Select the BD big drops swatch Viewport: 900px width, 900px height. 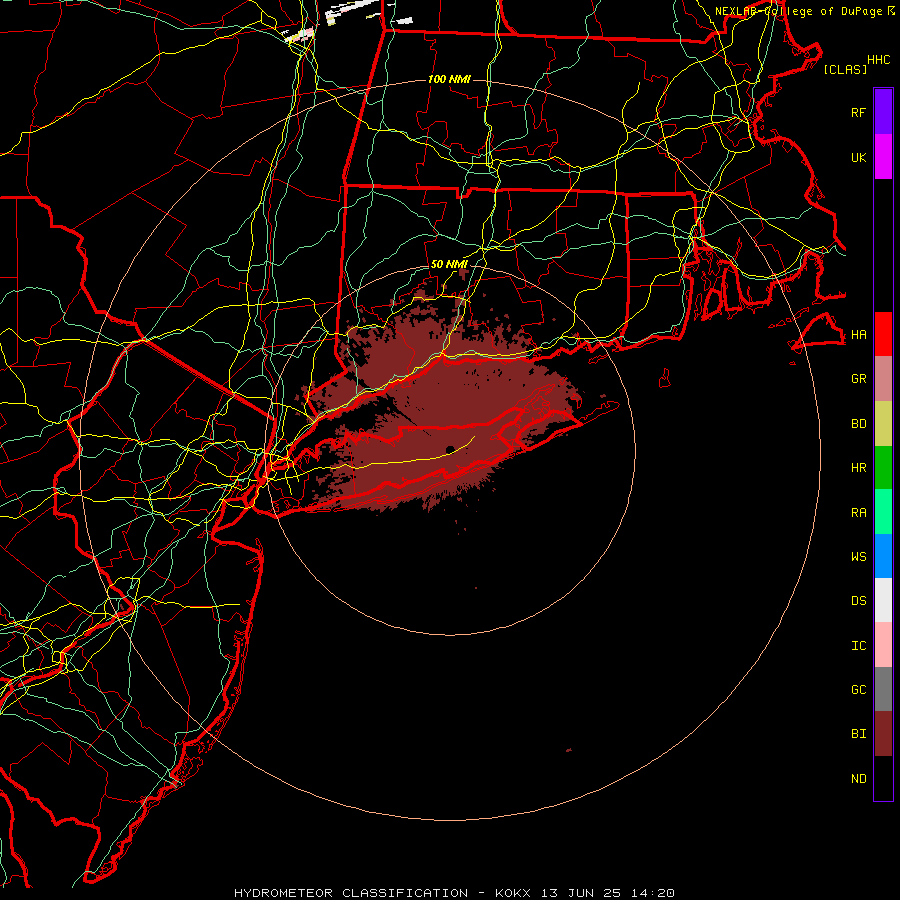[x=883, y=424]
